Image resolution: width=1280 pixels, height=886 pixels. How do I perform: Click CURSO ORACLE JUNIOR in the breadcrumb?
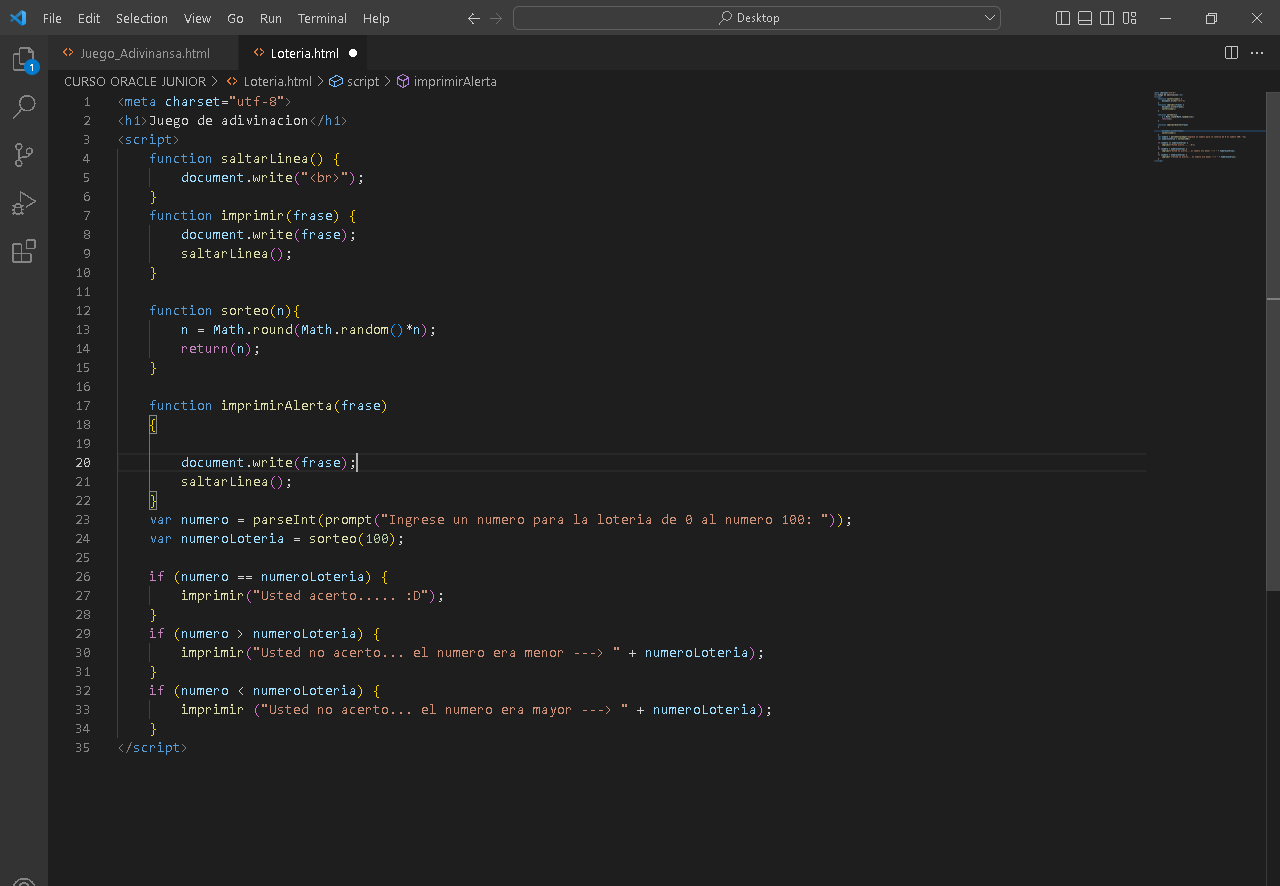(135, 82)
